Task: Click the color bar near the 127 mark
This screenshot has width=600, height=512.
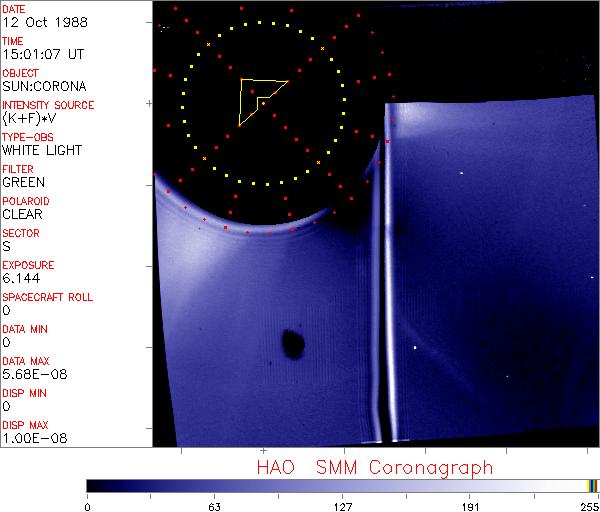Action: point(342,485)
